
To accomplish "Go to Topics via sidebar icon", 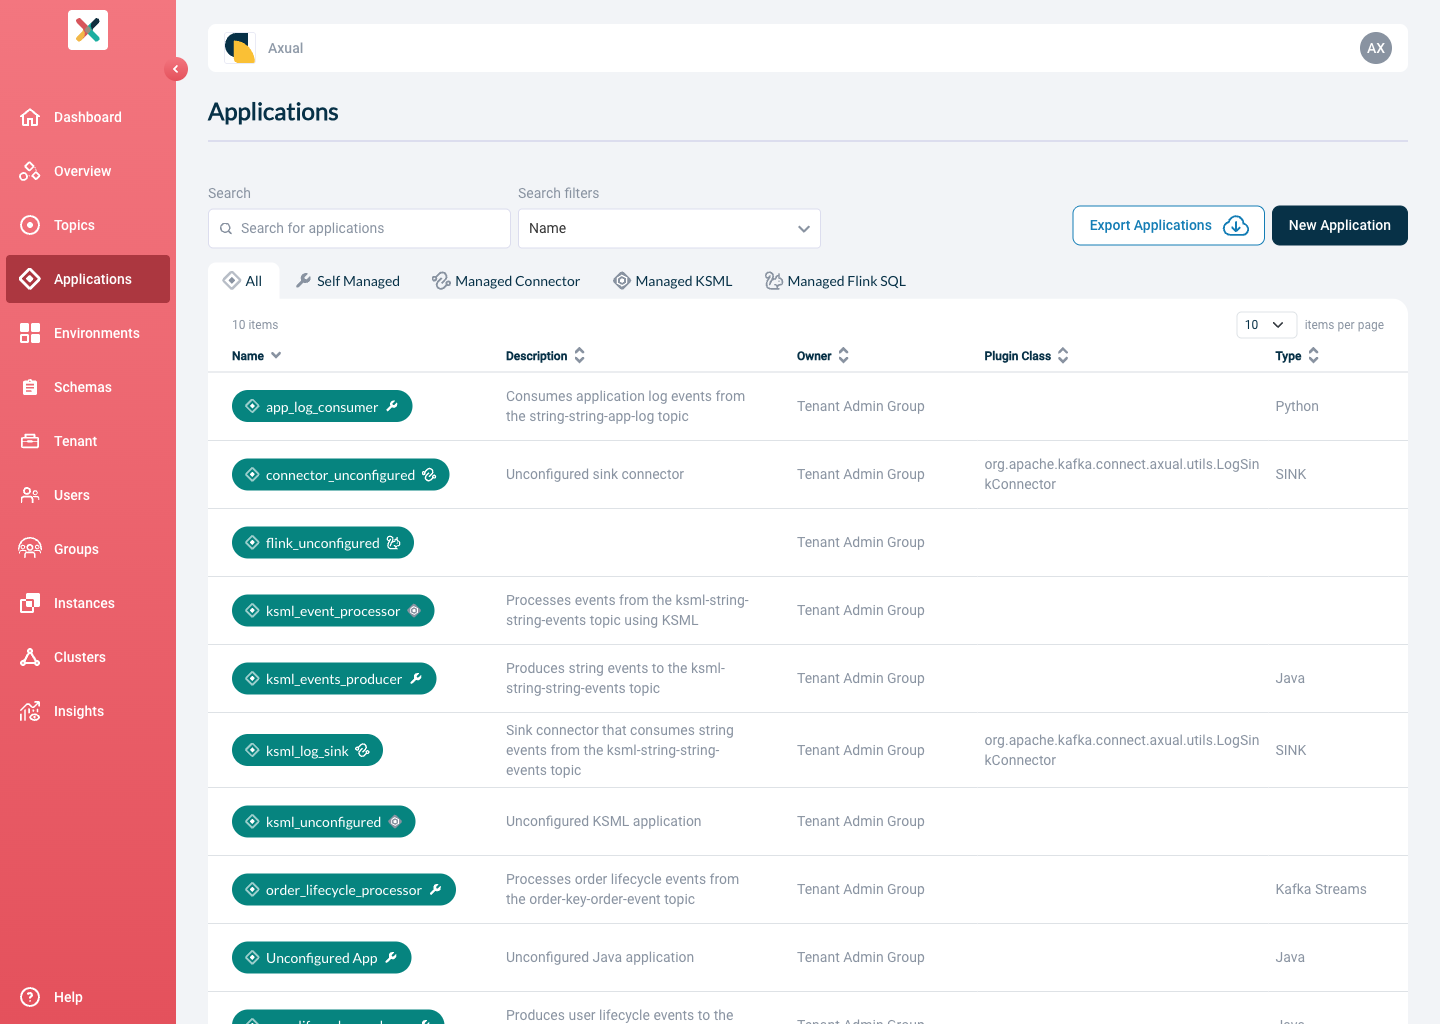I will click(x=30, y=225).
